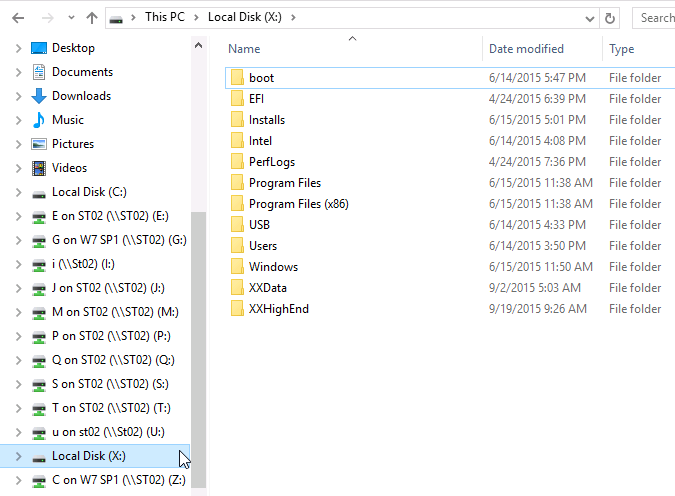Click the Videos film icon in sidebar
Viewport: 675px width, 496px height.
tap(39, 168)
